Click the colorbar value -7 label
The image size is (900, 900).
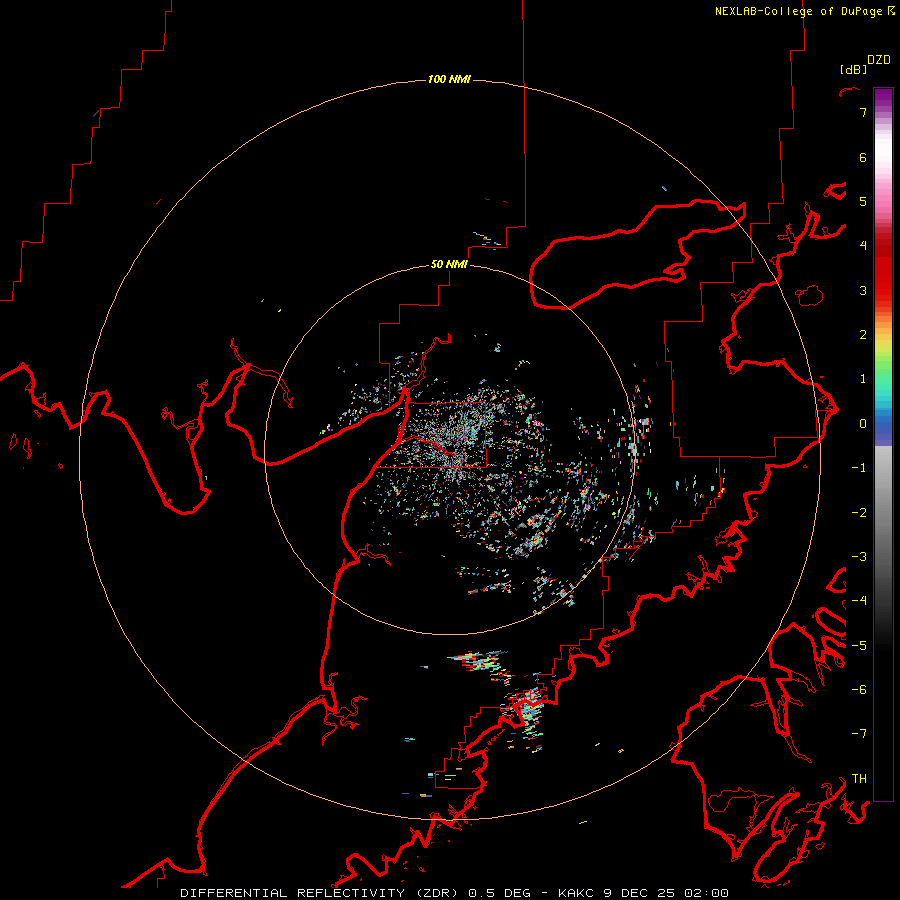[x=859, y=734]
